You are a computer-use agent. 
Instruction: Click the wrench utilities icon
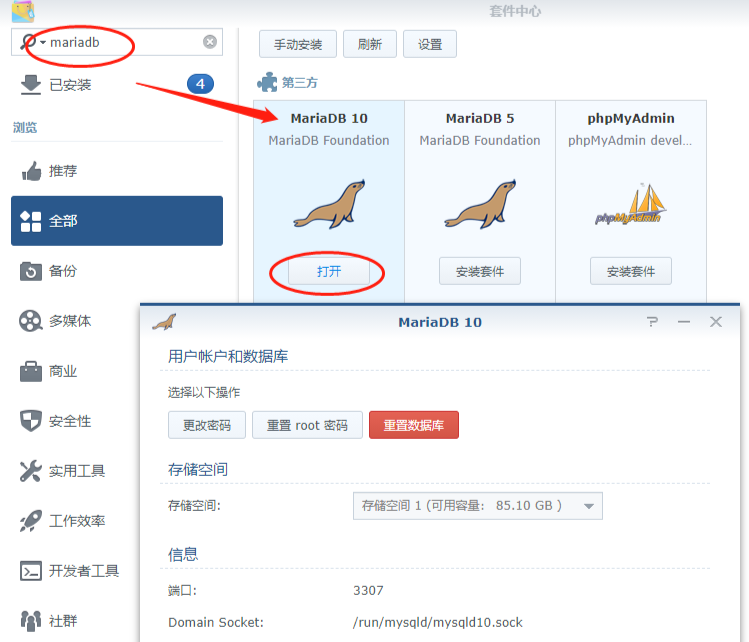(31, 471)
